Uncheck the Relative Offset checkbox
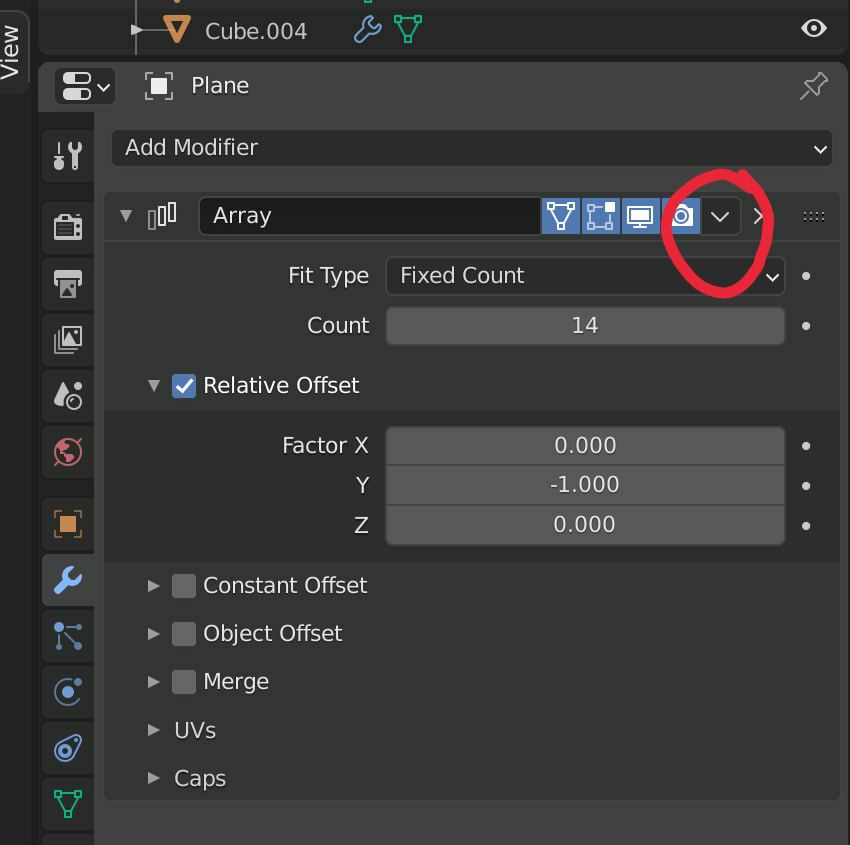The width and height of the screenshot is (850, 845). (184, 386)
